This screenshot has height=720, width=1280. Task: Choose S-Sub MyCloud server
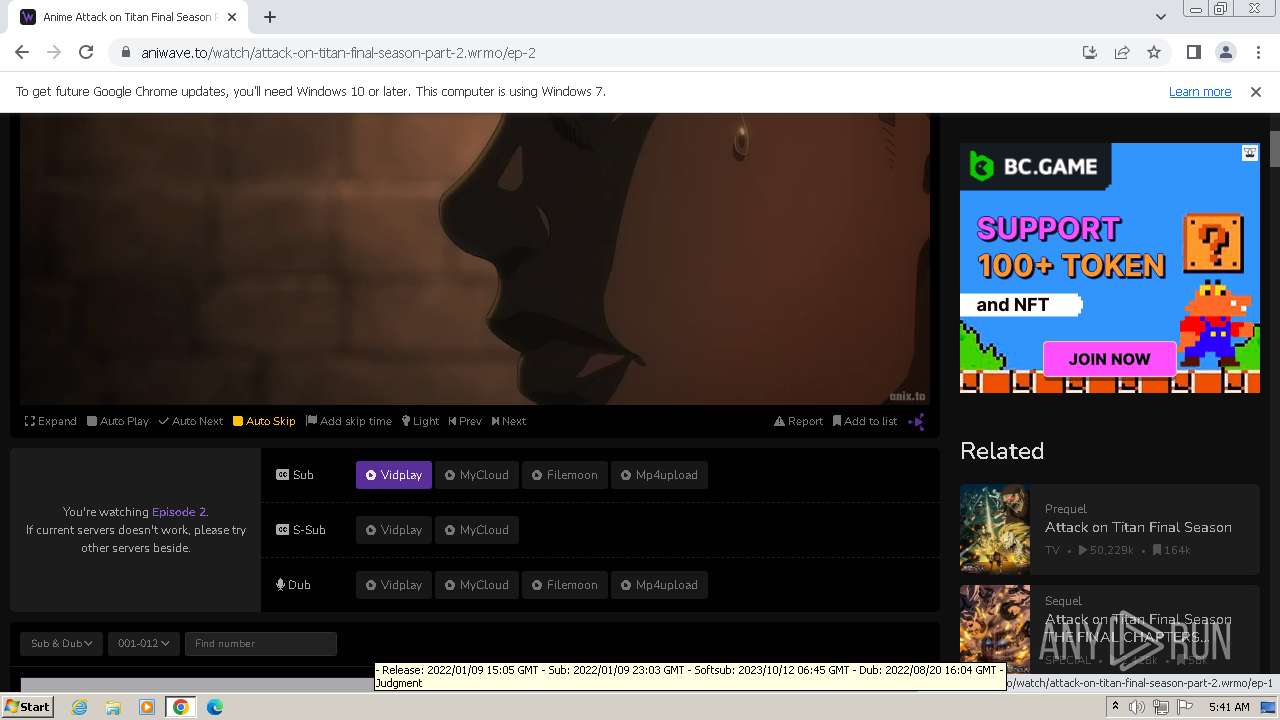[477, 530]
